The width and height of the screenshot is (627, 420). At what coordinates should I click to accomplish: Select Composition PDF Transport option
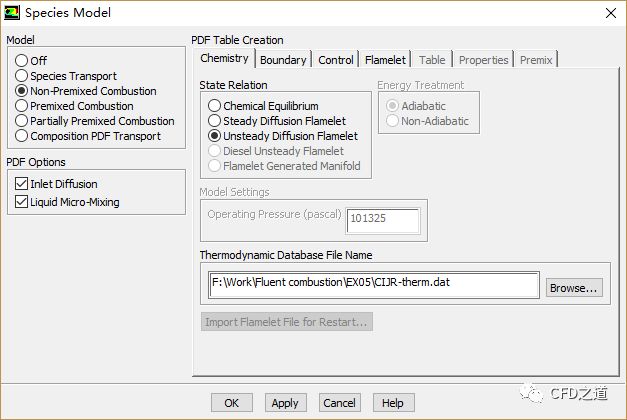tap(21, 136)
